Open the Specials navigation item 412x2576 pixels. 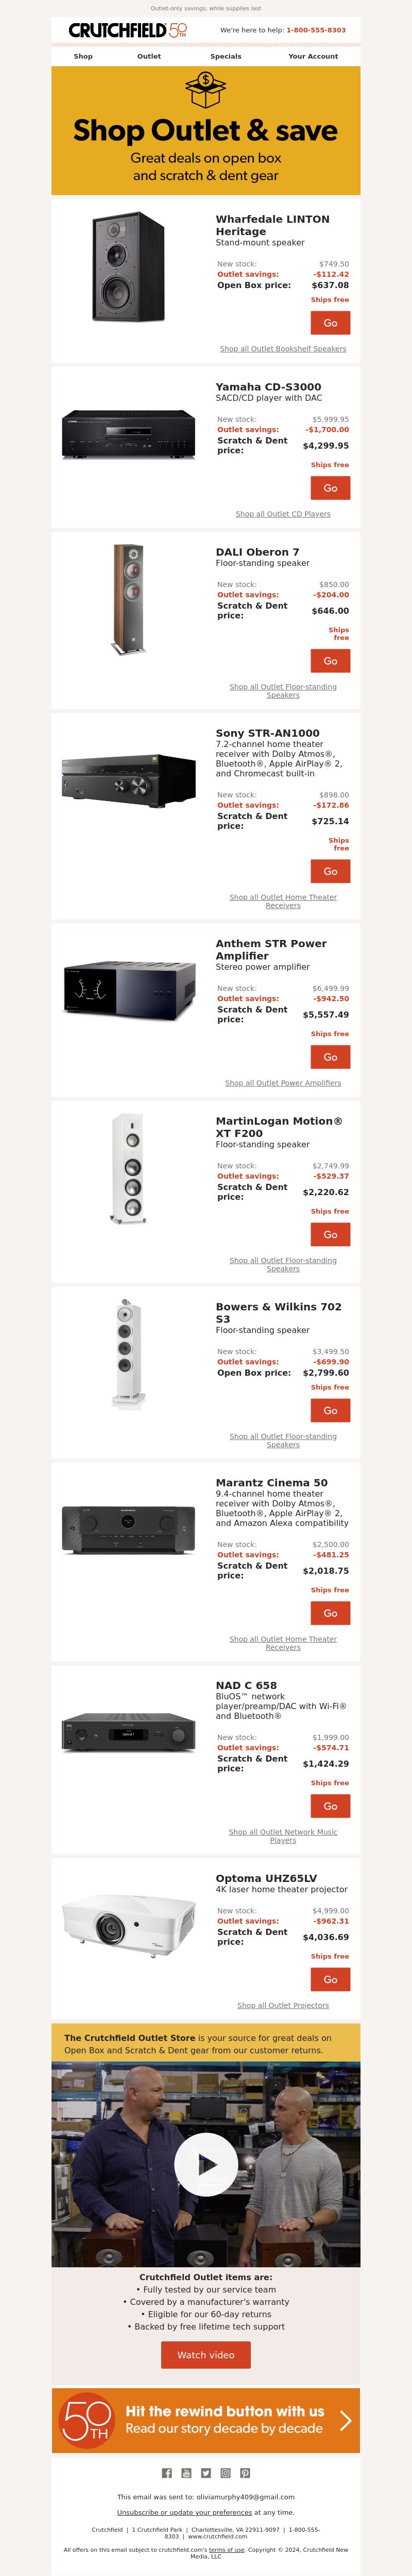point(226,57)
